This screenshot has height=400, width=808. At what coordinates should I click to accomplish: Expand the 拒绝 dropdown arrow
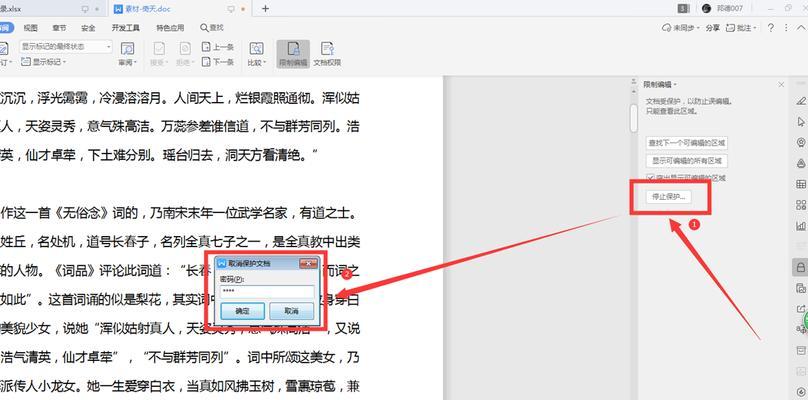pos(193,63)
